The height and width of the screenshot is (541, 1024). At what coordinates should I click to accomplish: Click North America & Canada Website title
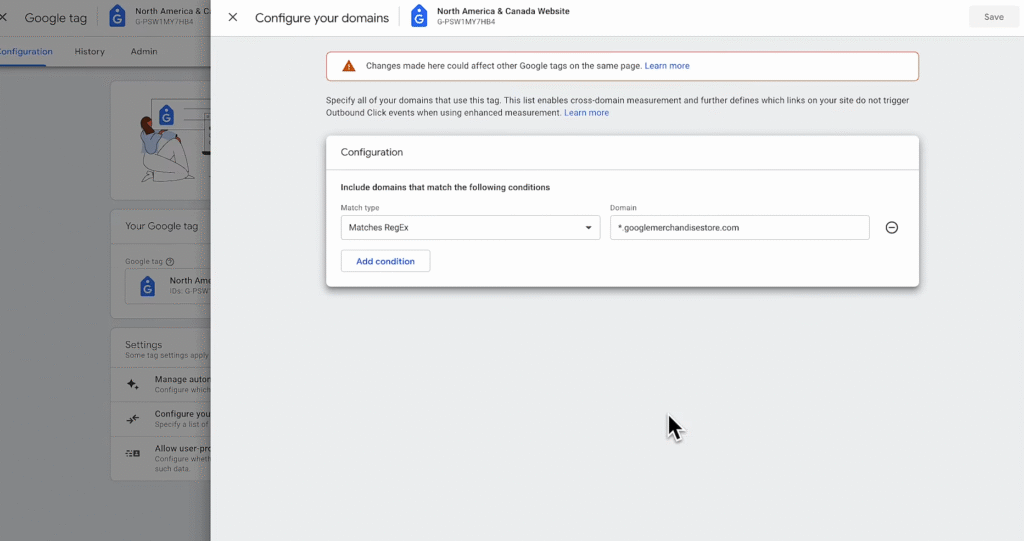tap(503, 11)
